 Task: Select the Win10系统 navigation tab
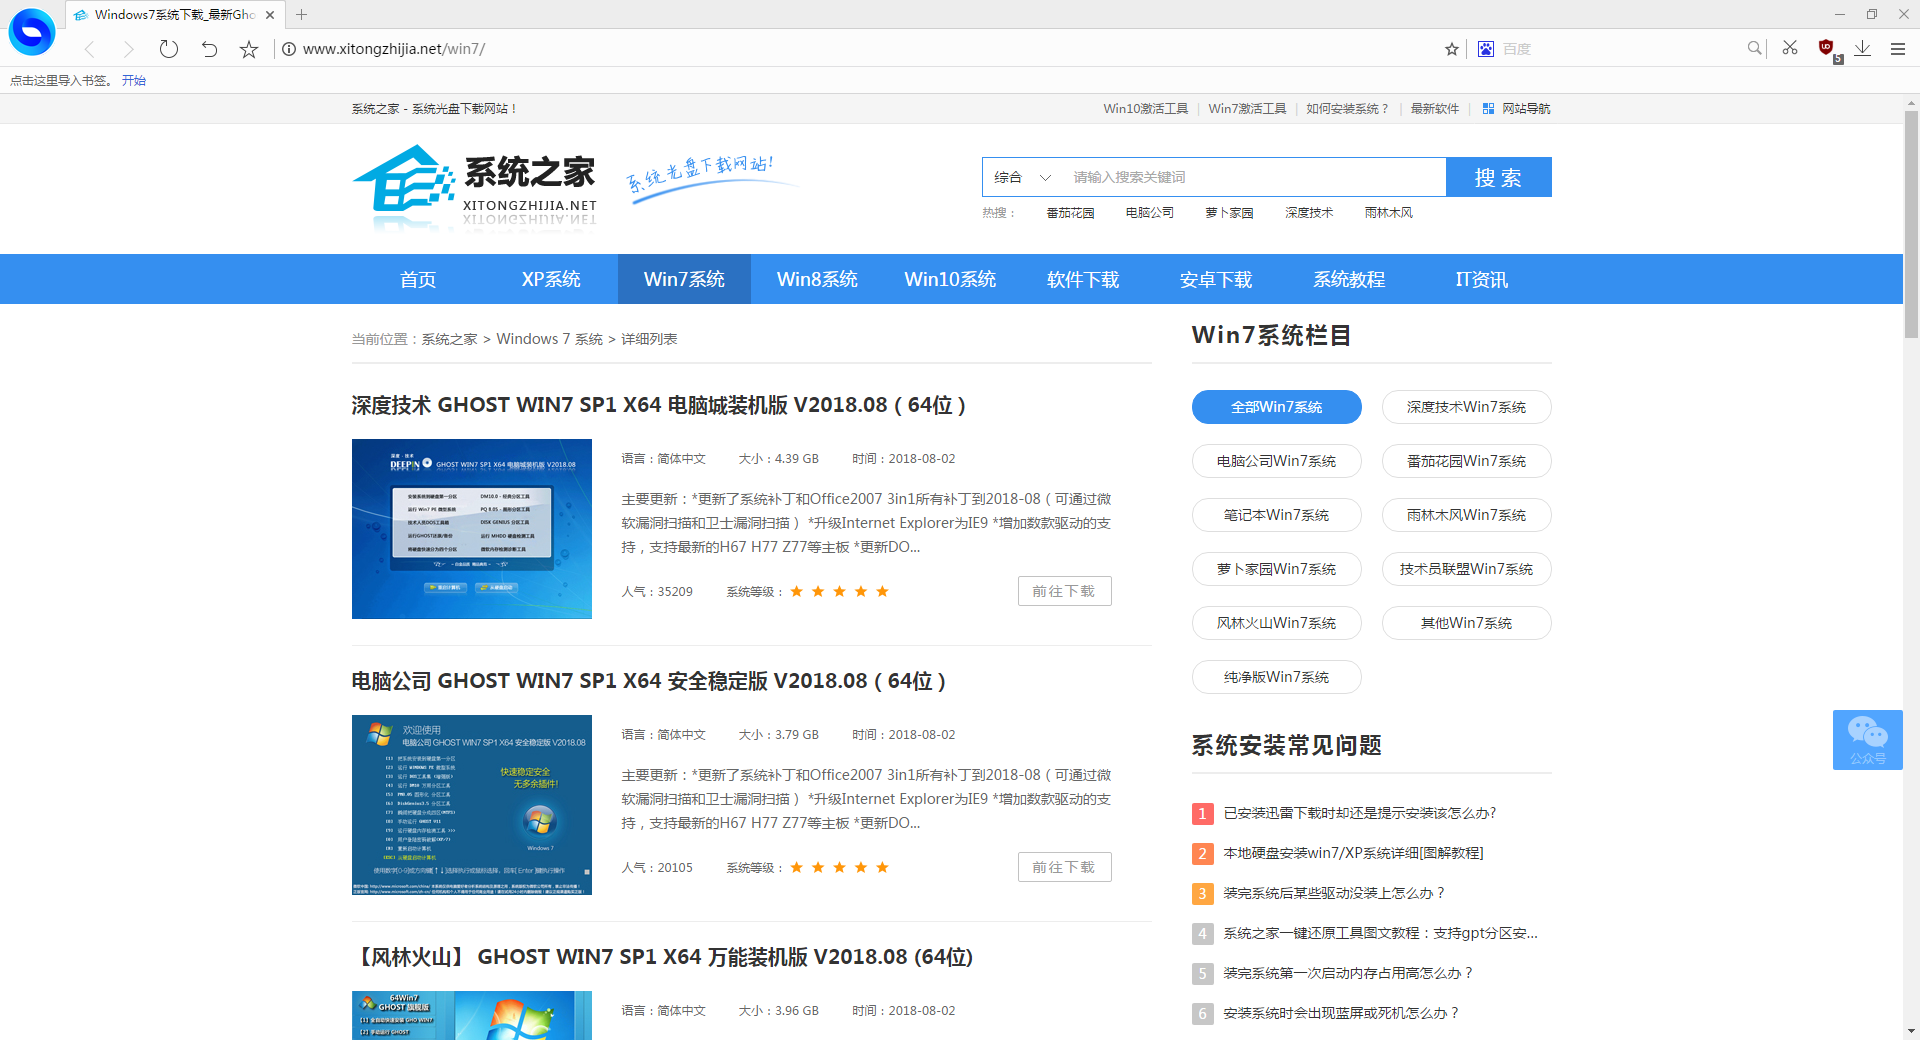tap(950, 279)
